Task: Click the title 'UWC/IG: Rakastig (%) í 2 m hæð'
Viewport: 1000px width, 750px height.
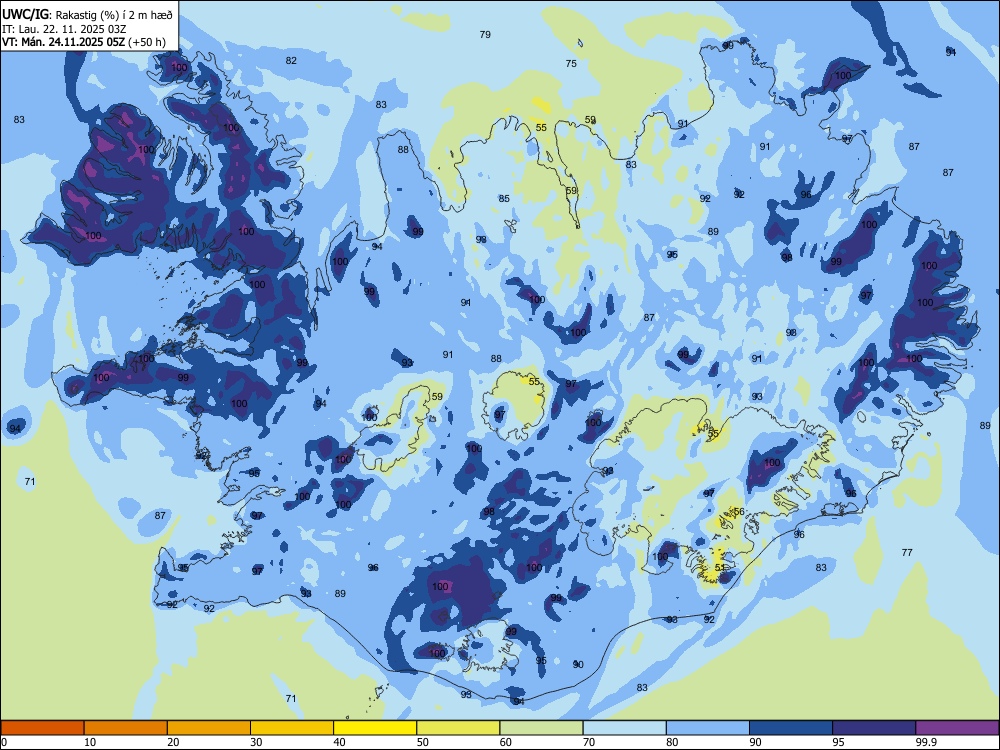Action: (87, 14)
